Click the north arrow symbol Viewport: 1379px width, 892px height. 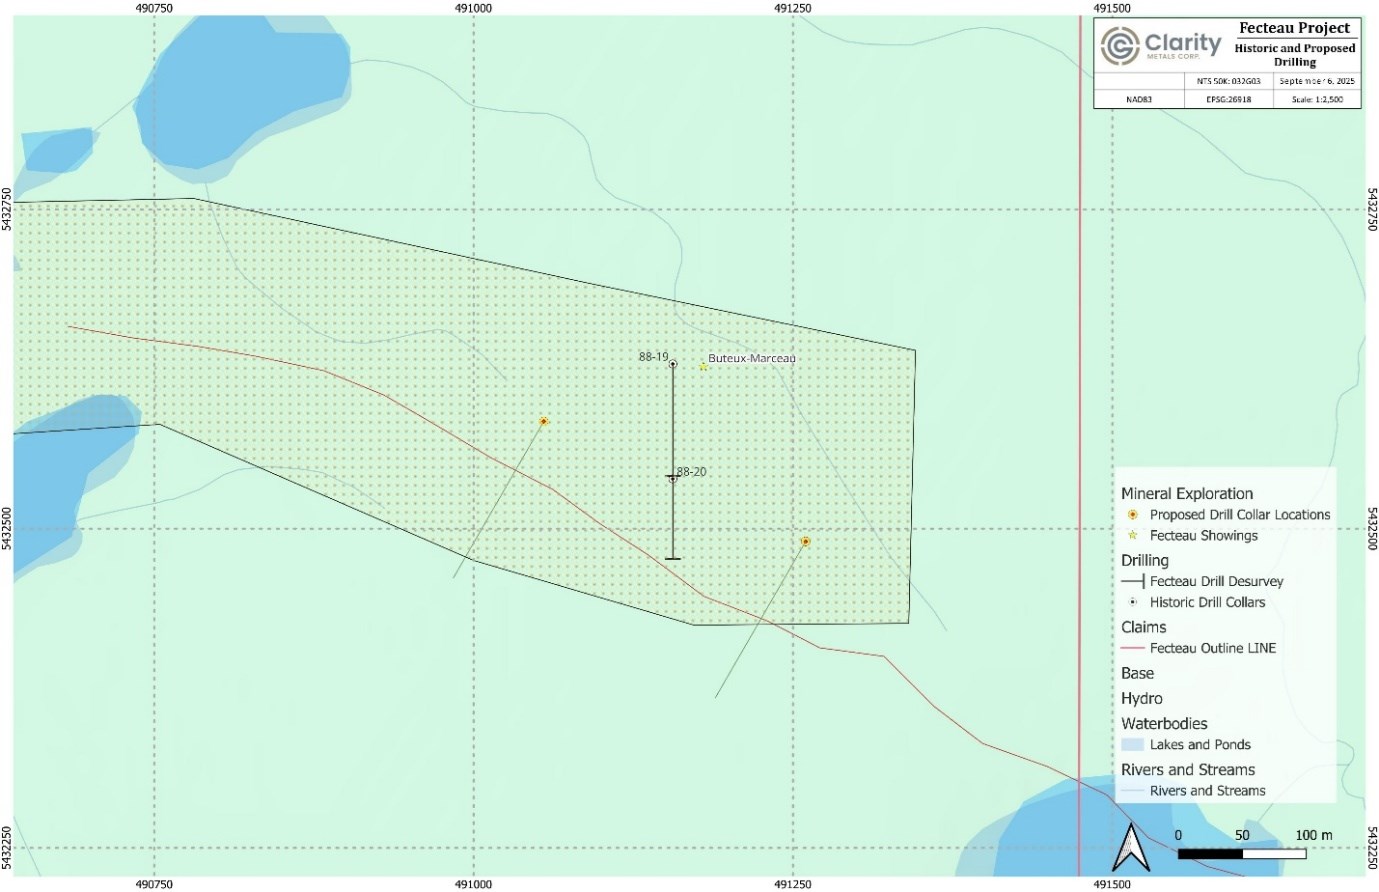pyautogui.click(x=1131, y=849)
